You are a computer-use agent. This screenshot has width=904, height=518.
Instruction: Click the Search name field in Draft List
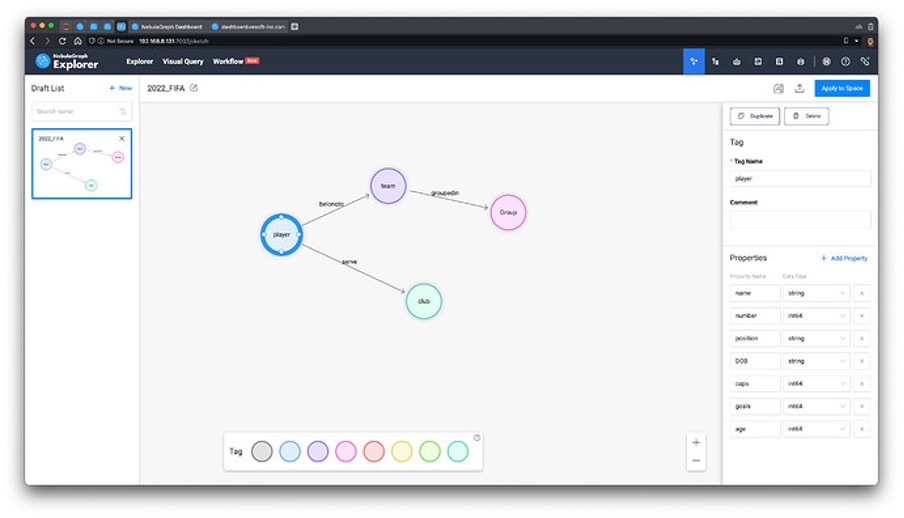(81, 111)
